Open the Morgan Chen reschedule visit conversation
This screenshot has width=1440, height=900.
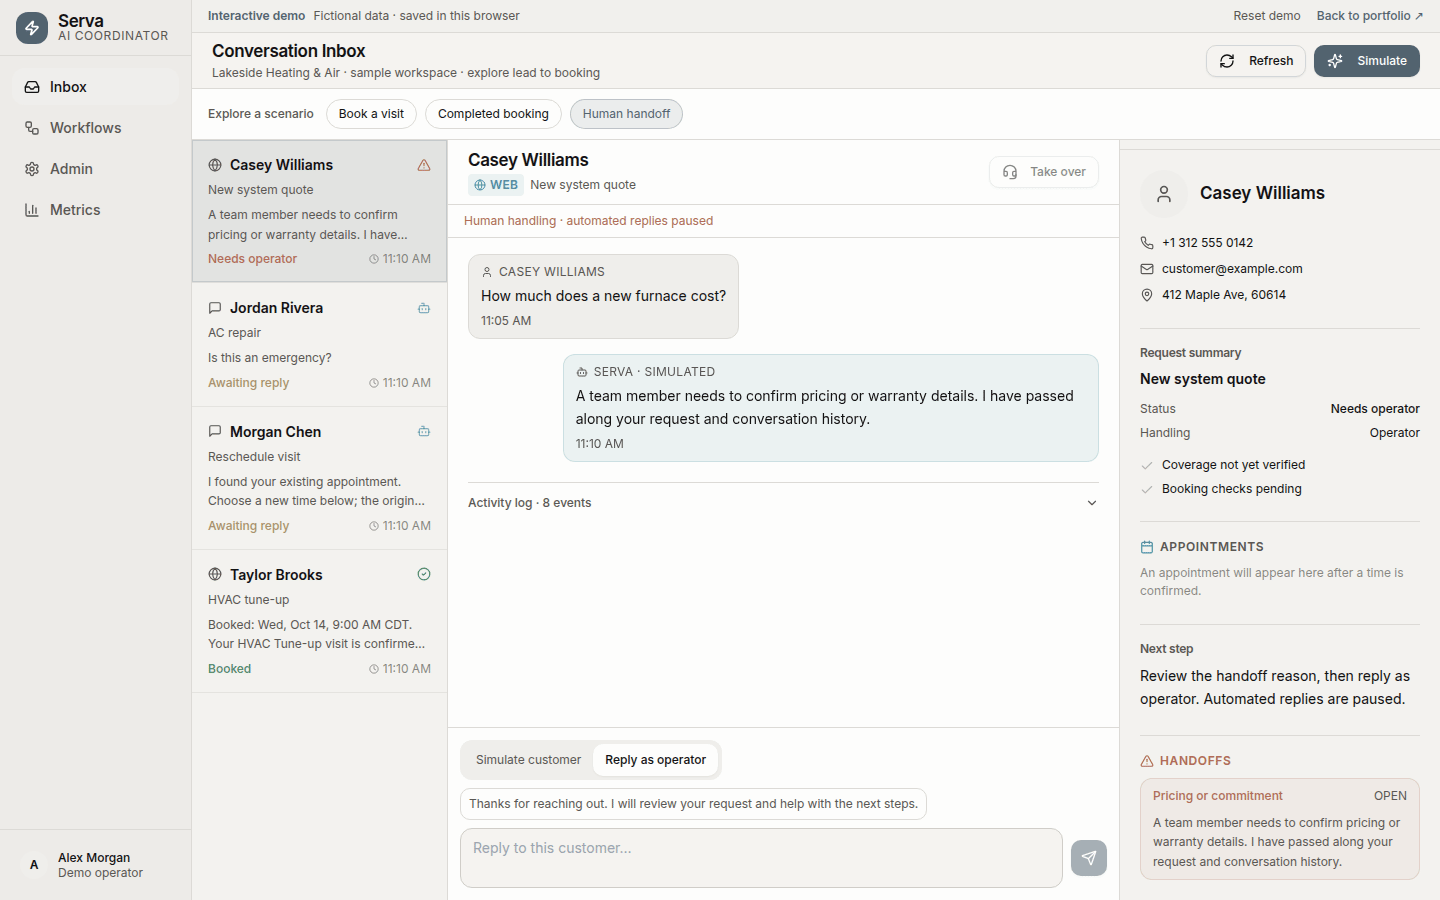(x=320, y=478)
